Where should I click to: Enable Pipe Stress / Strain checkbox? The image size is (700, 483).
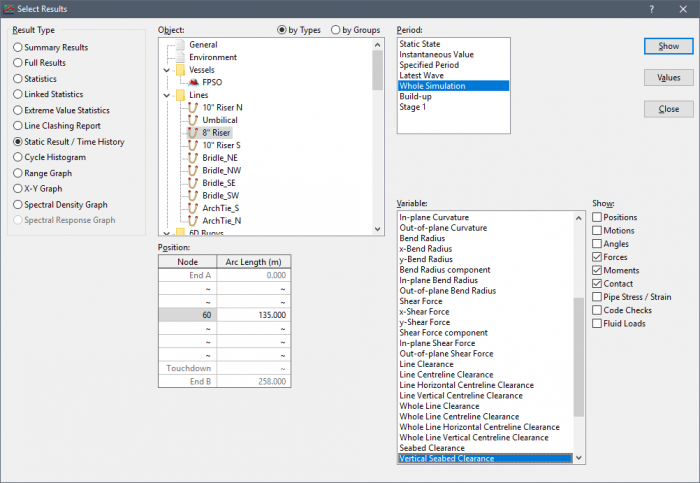597,297
